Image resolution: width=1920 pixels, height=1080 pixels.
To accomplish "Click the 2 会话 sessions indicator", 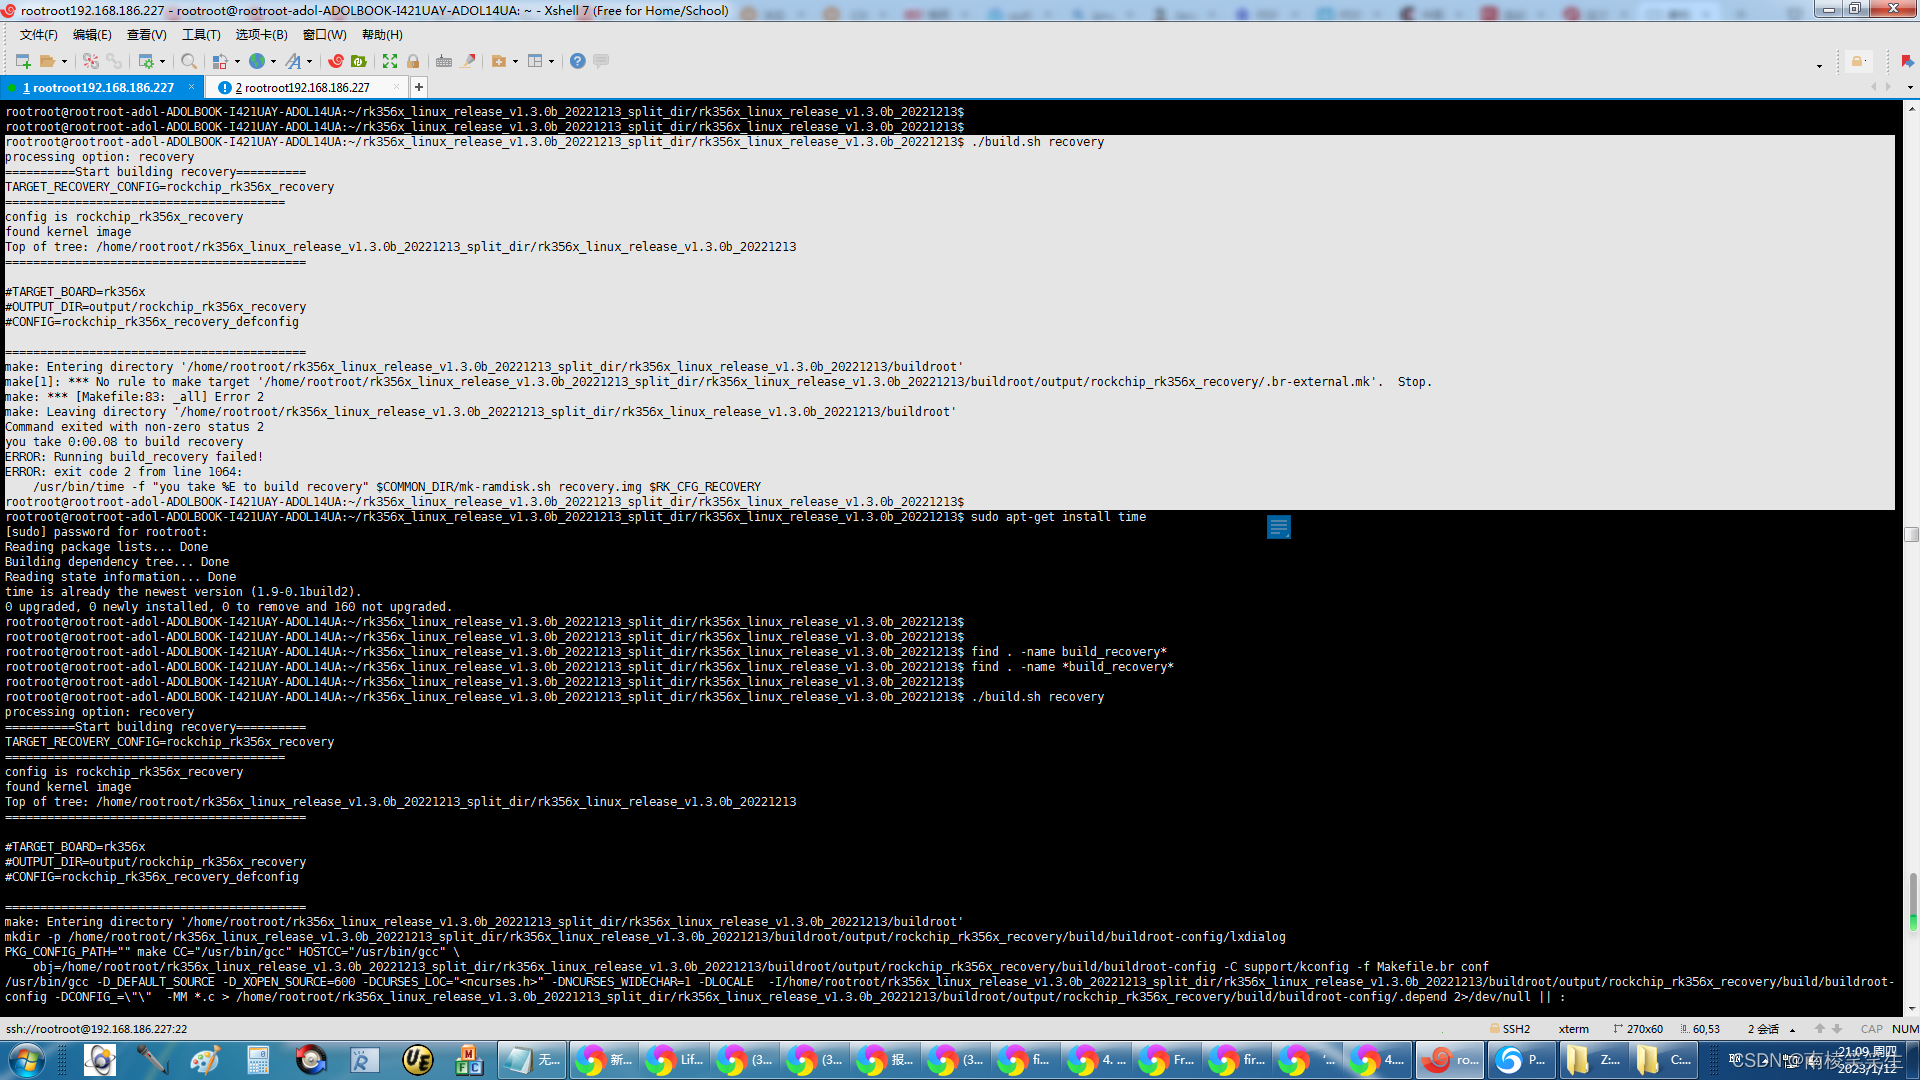I will pos(1763,1029).
